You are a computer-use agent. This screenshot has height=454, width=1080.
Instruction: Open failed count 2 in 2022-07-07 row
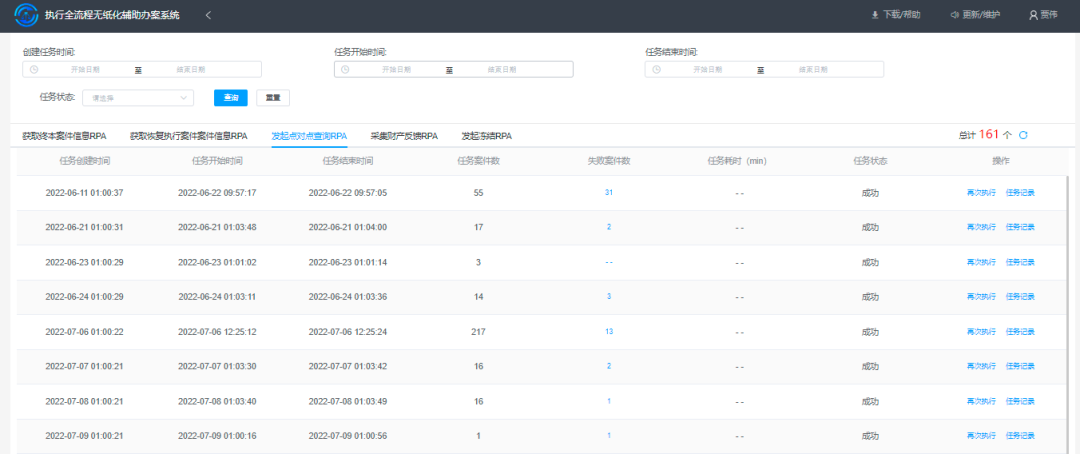coord(609,366)
